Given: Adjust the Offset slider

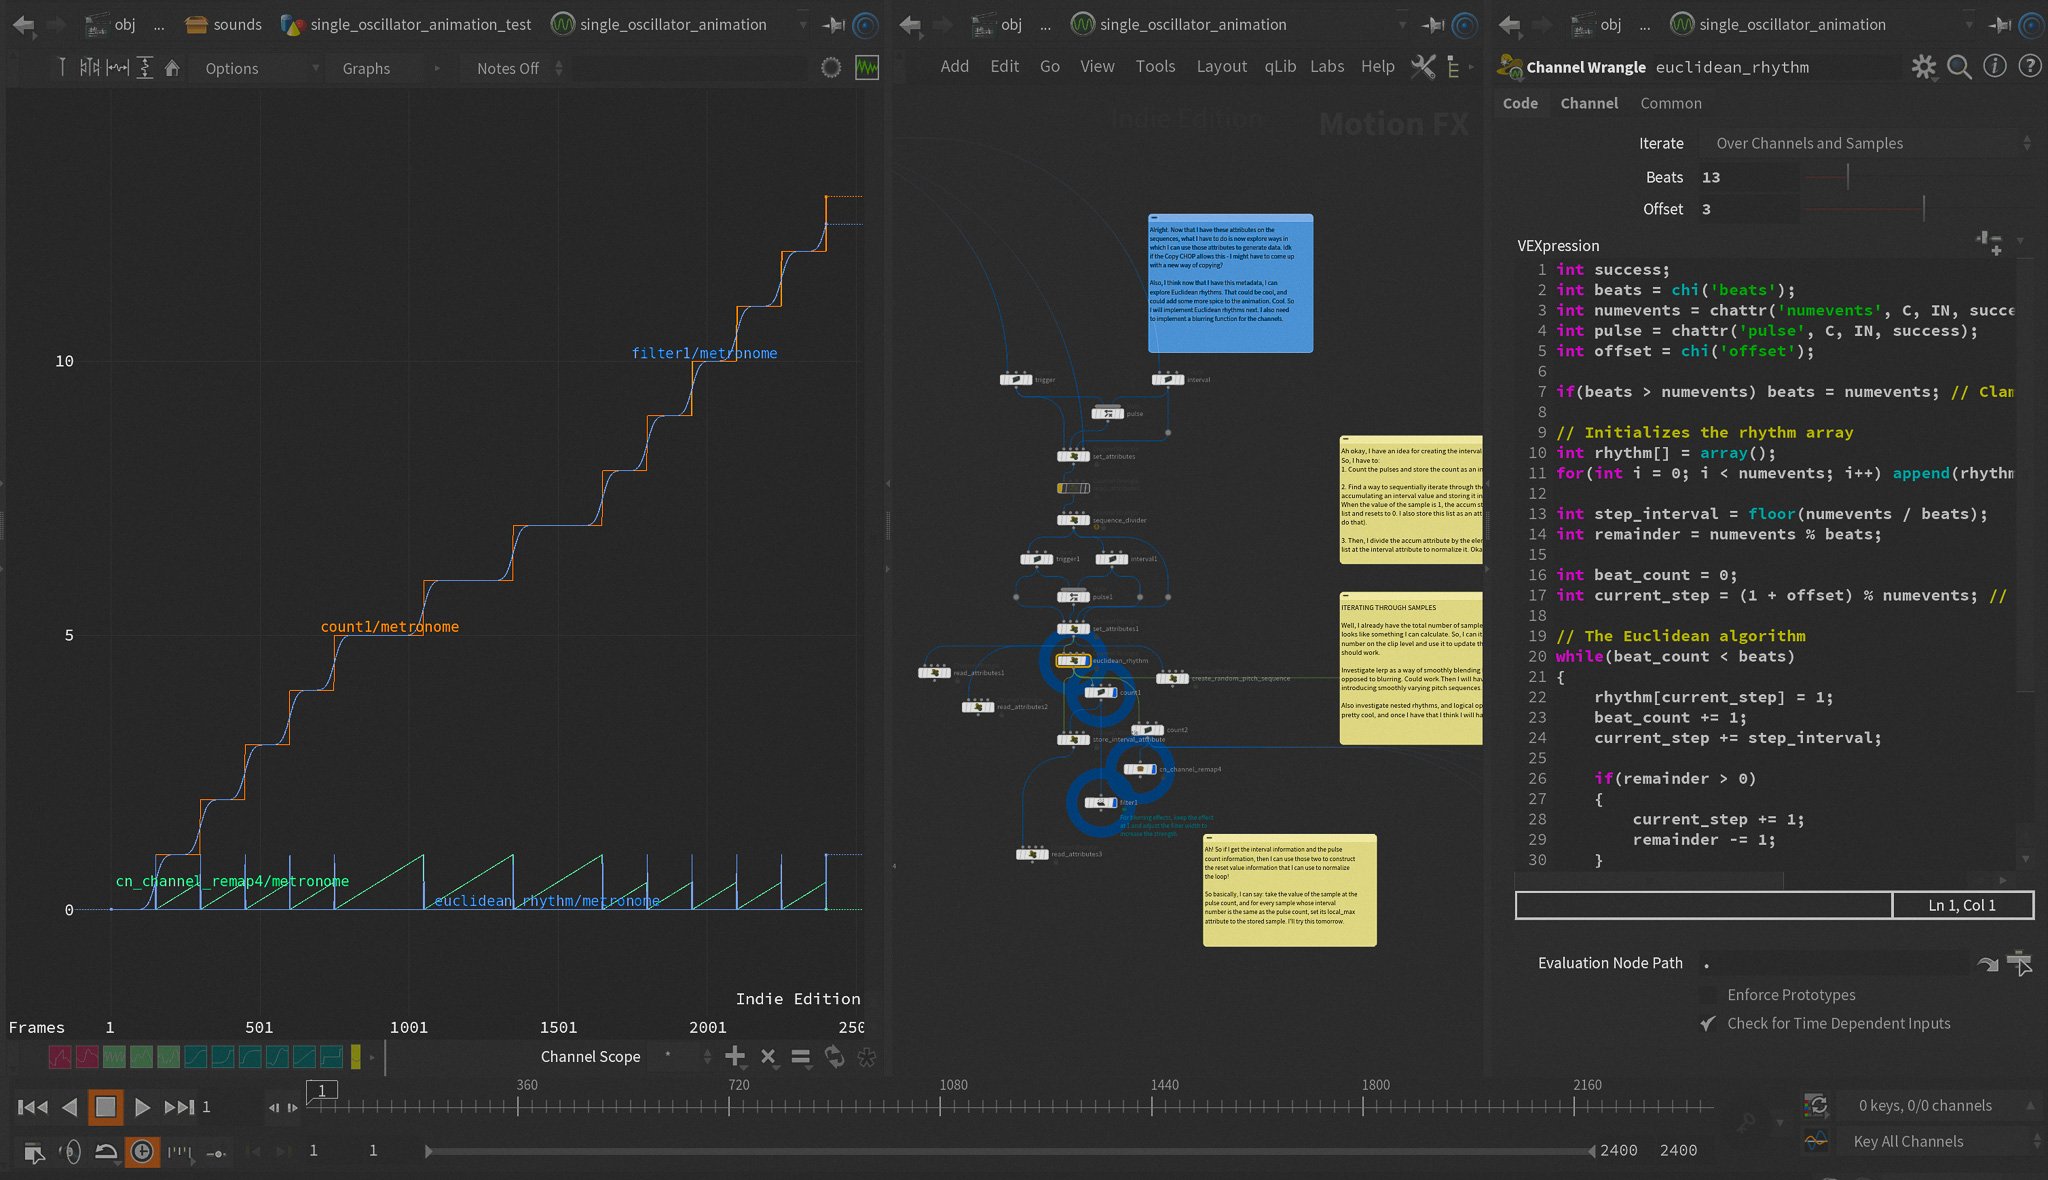Looking at the screenshot, I should click(x=1918, y=209).
